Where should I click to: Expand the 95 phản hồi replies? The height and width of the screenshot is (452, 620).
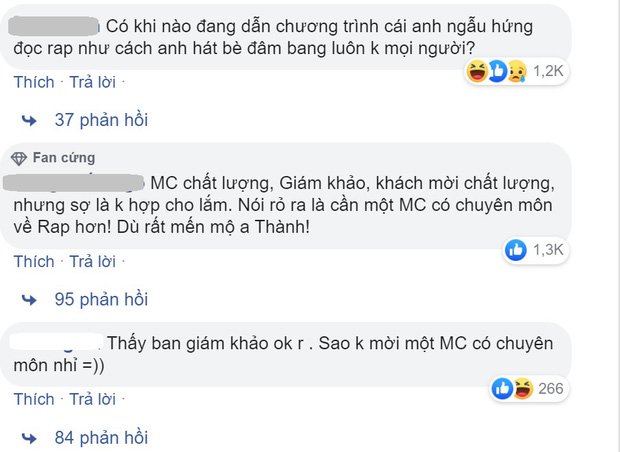pyautogui.click(x=101, y=299)
